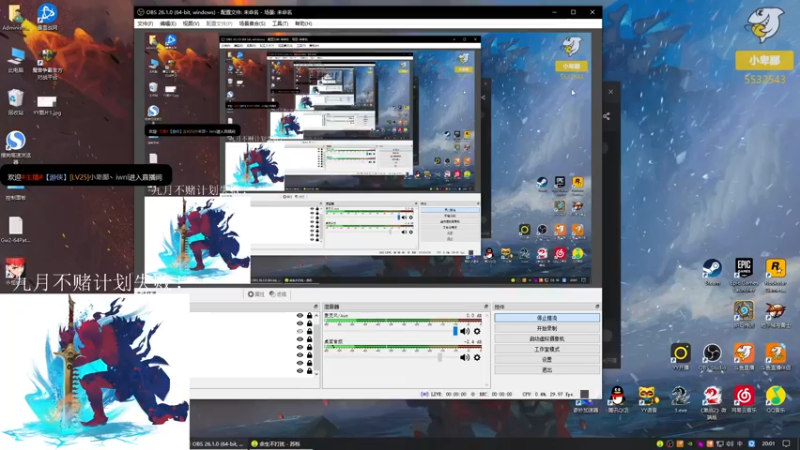This screenshot has height=450, width=800.
Task: Click the share icon on the dark panel behind OBS
Action: click(x=606, y=116)
